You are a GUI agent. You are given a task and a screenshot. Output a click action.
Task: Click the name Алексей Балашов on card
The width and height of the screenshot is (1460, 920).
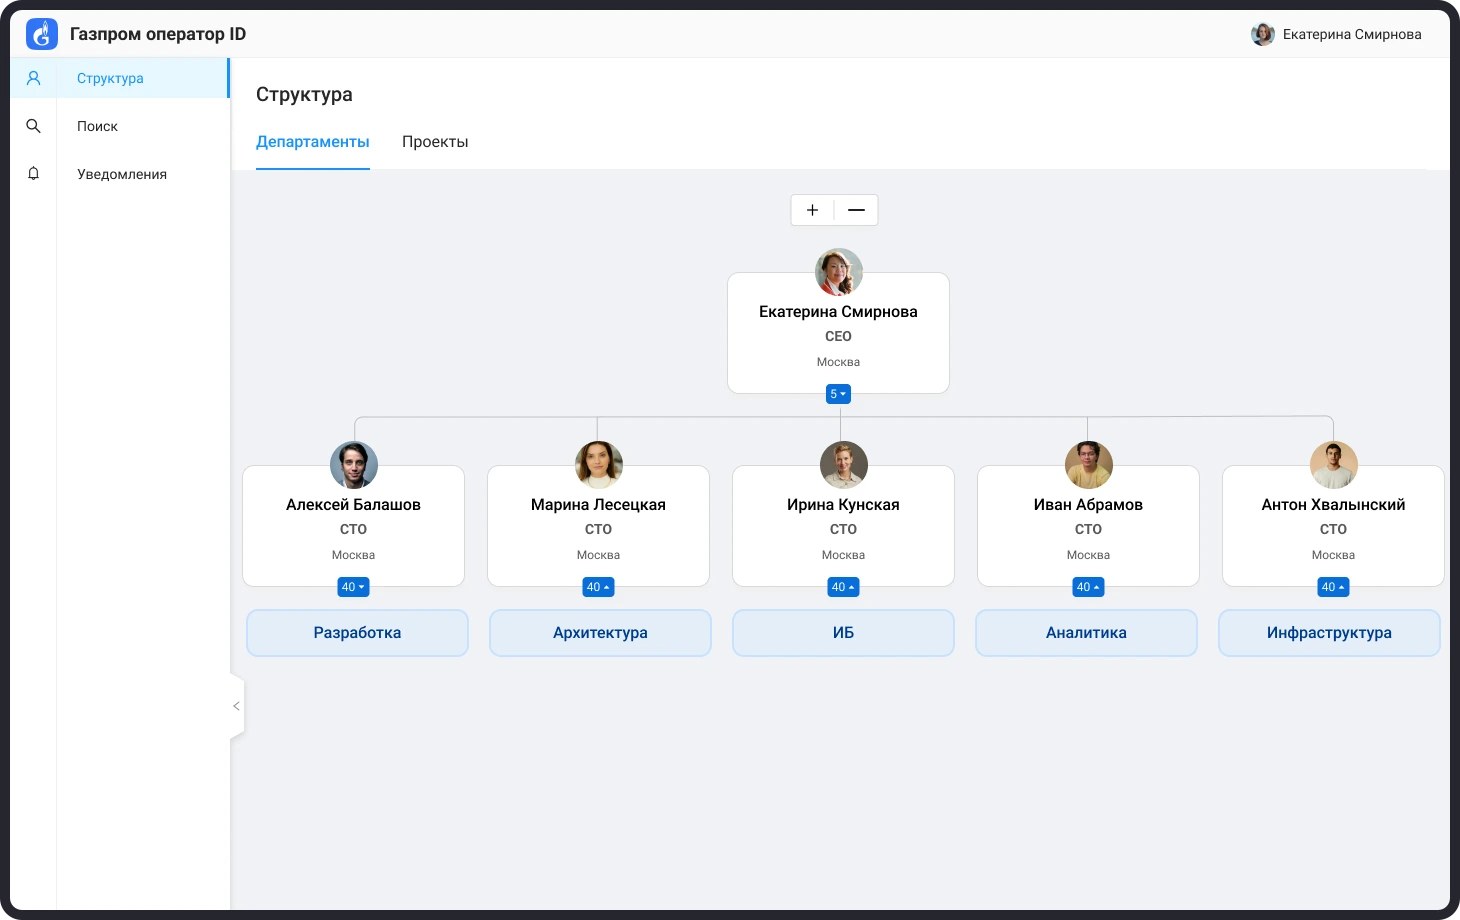point(353,505)
